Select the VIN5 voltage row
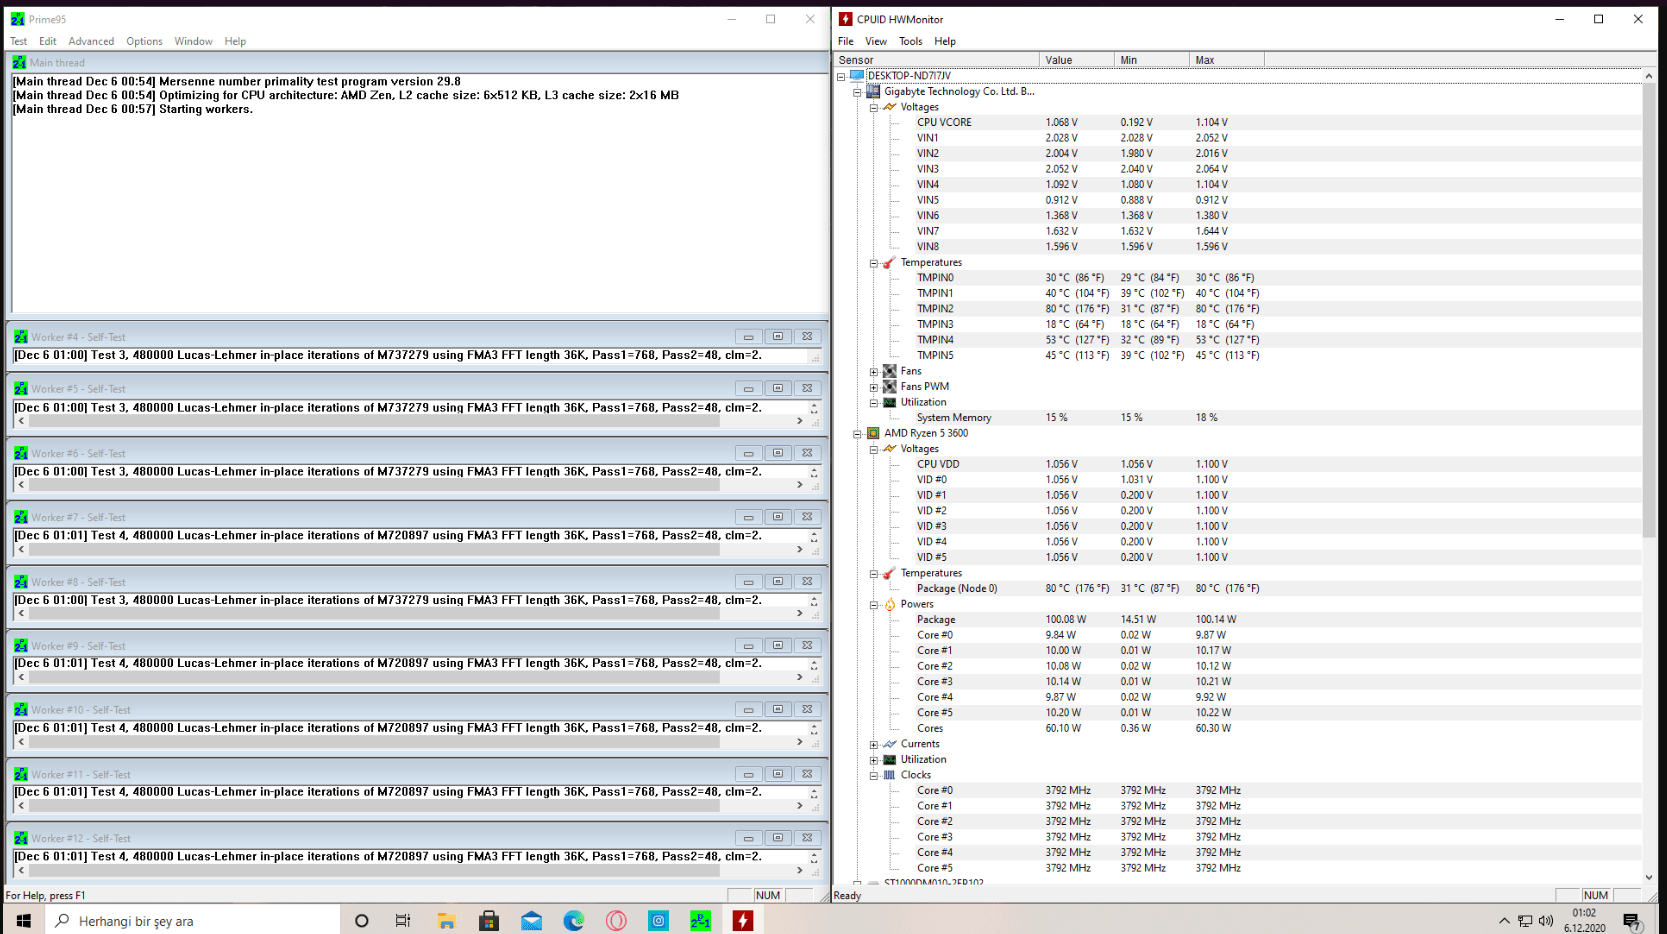This screenshot has width=1667, height=934. click(1240, 200)
